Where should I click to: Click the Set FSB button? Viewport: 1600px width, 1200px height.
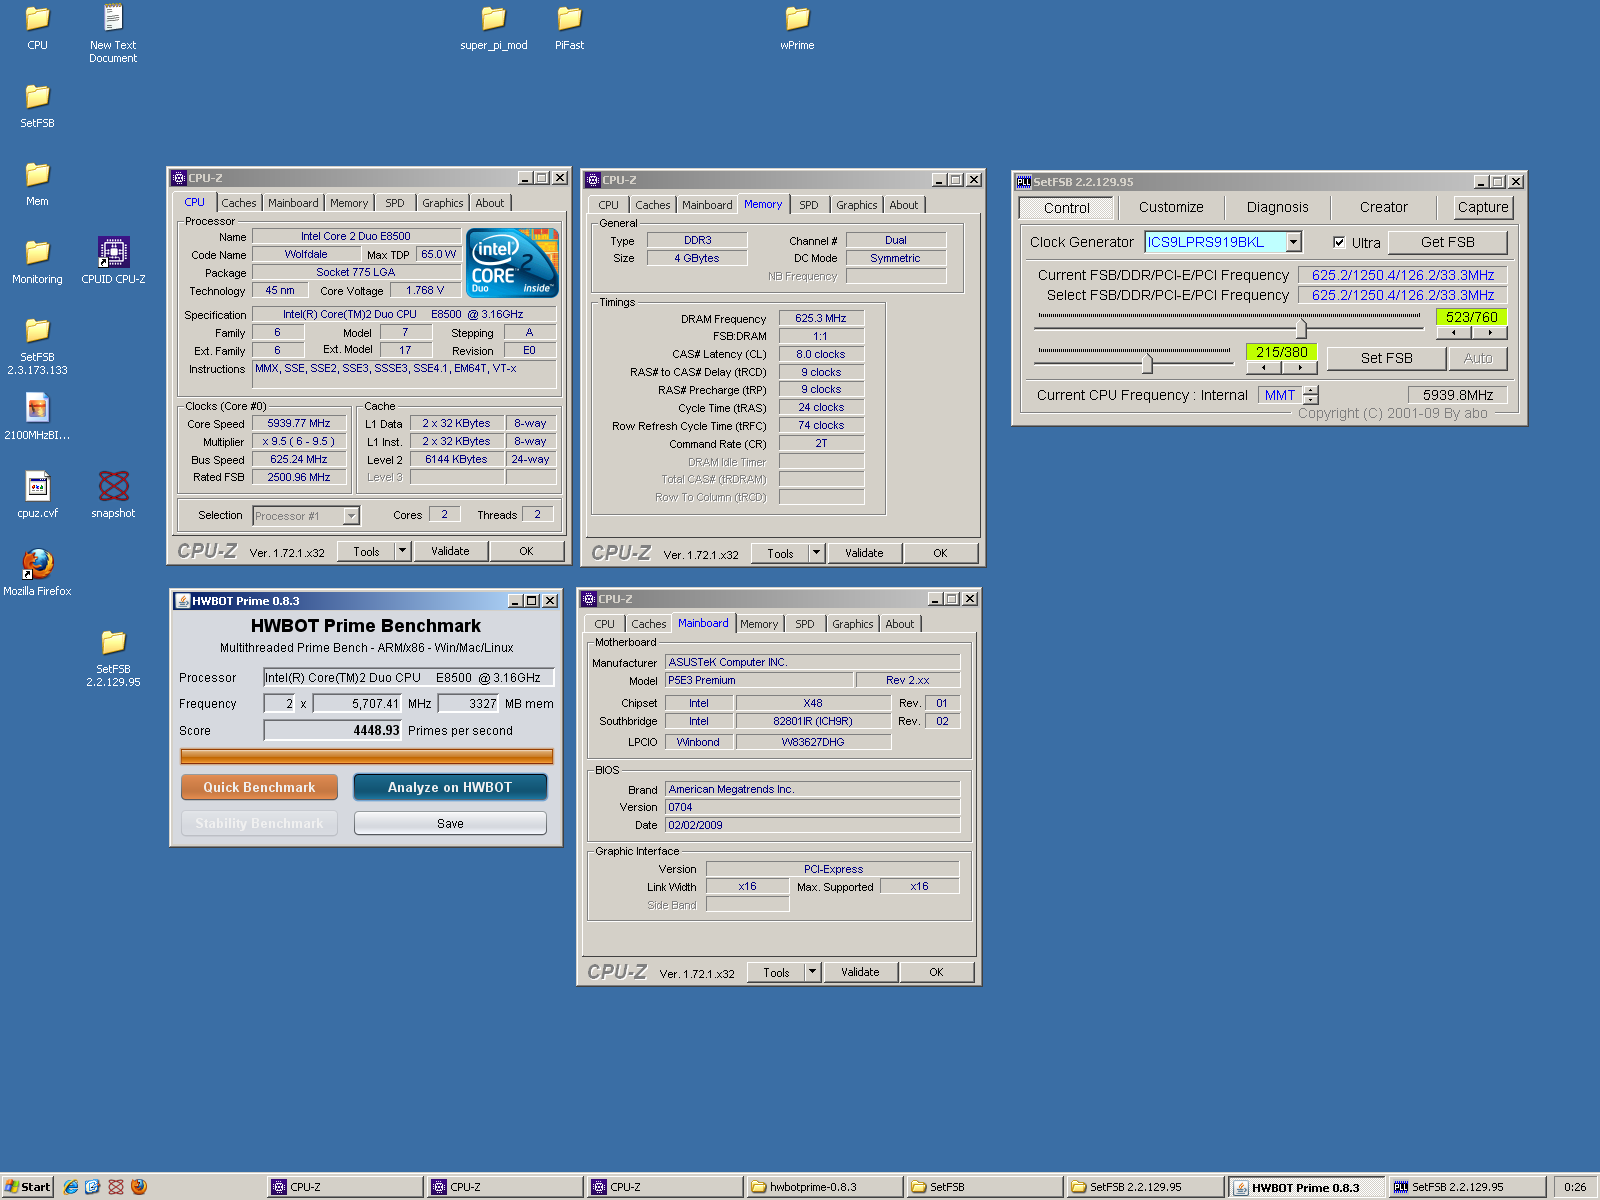click(1386, 358)
